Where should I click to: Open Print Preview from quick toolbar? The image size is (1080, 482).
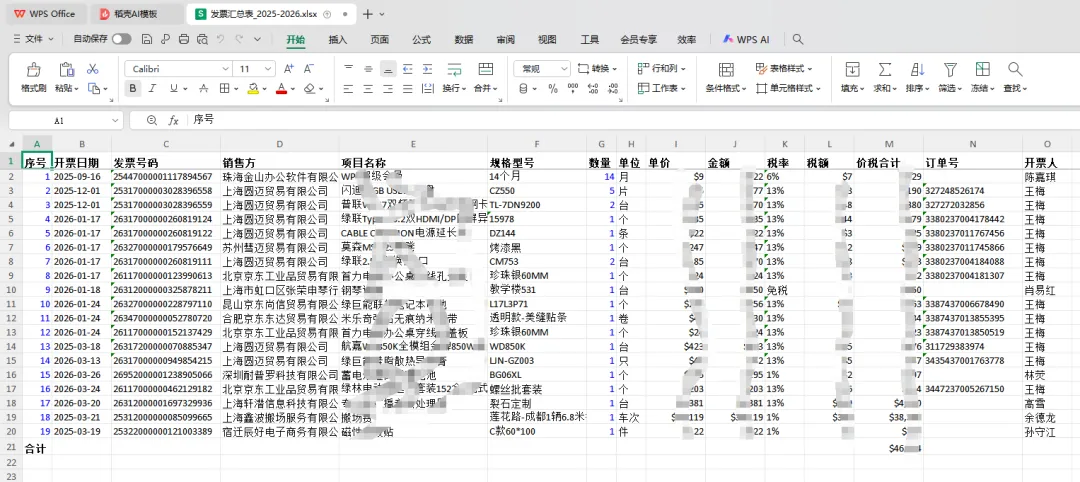(202, 39)
